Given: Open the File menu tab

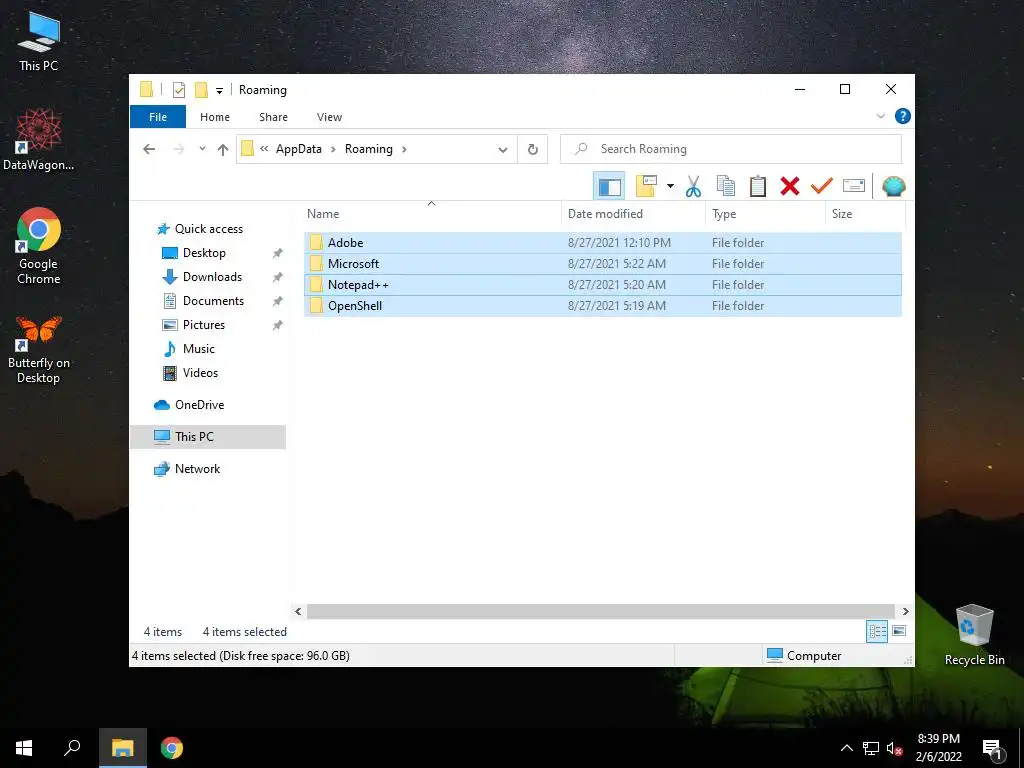Looking at the screenshot, I should click(158, 117).
